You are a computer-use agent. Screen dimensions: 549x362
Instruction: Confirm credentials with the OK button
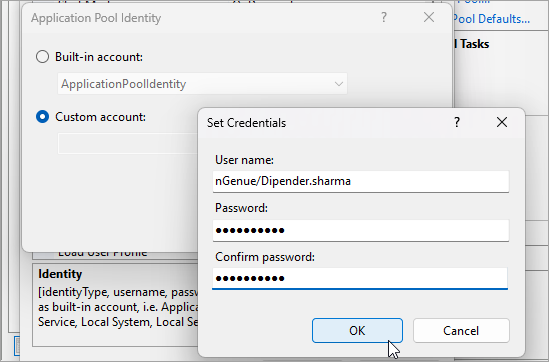coord(357,330)
